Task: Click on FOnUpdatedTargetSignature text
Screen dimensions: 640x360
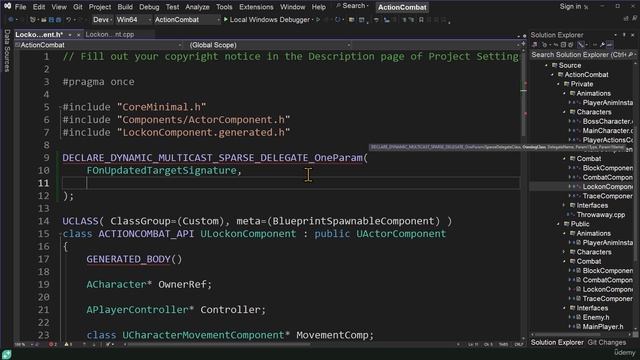Action: 162,170
